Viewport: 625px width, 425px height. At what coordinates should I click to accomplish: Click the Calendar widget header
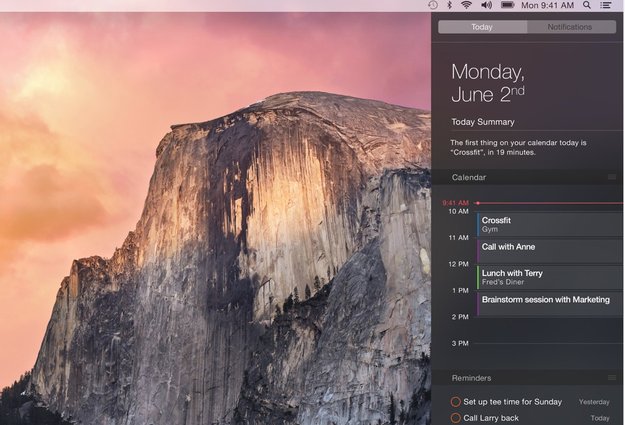[x=528, y=177]
